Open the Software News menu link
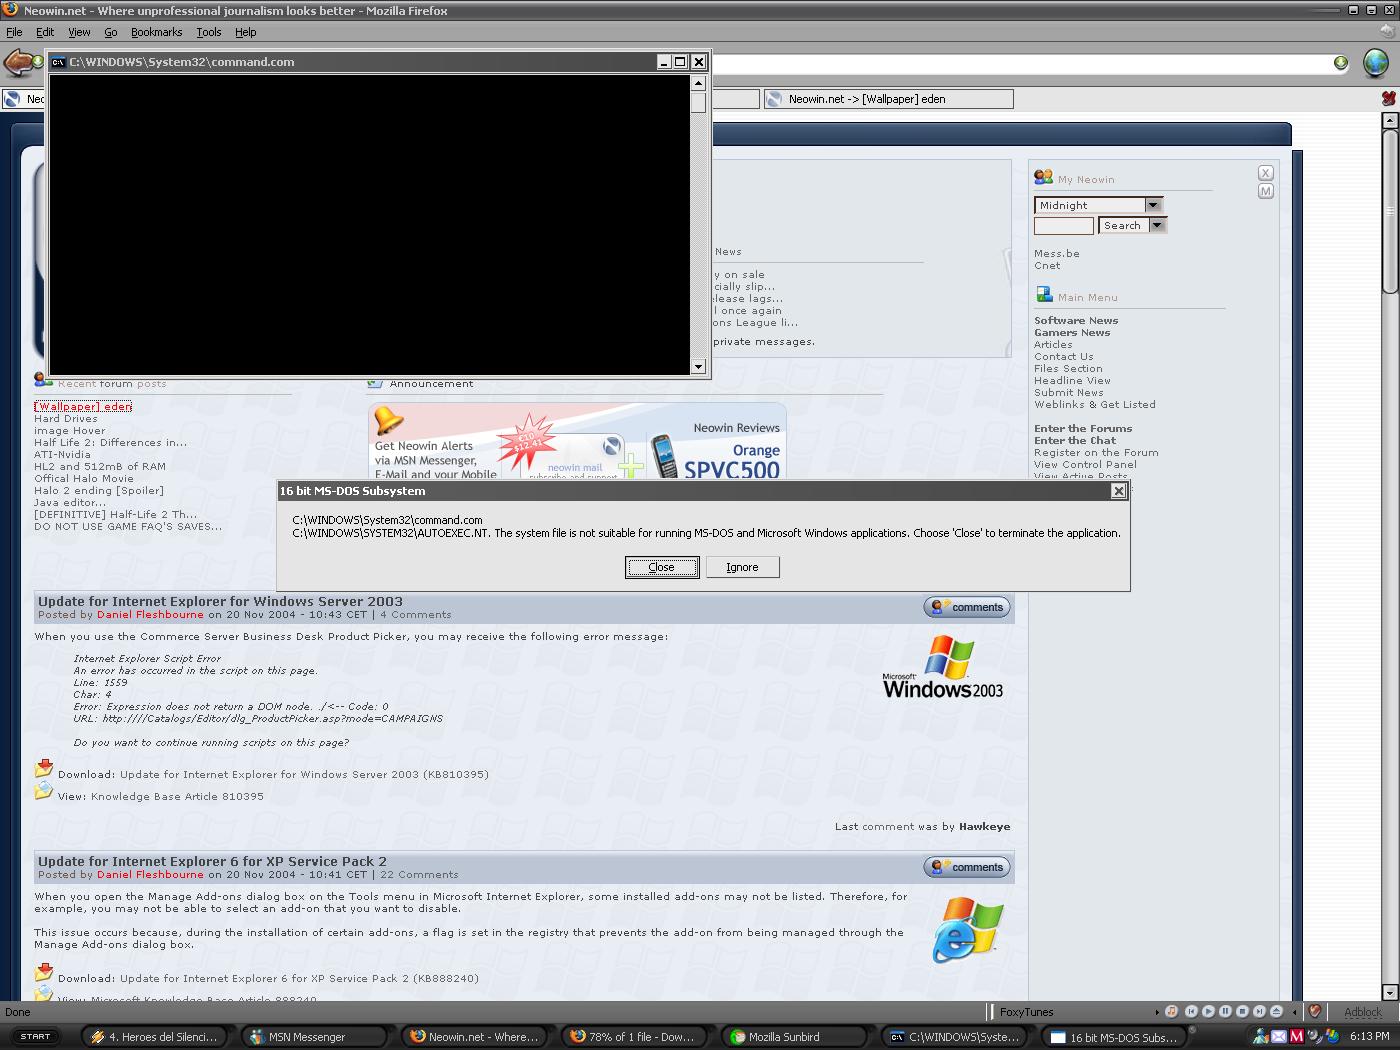The height and width of the screenshot is (1050, 1400). pyautogui.click(x=1076, y=320)
